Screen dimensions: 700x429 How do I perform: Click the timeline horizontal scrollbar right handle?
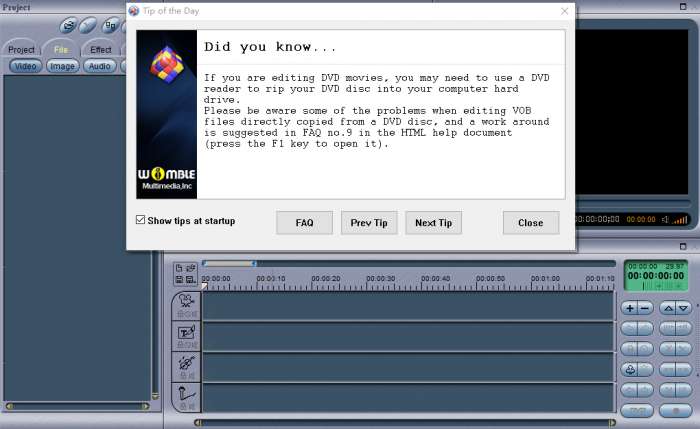(612, 422)
